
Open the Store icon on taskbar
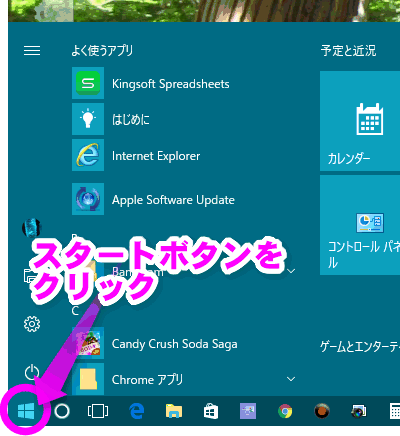(x=211, y=411)
